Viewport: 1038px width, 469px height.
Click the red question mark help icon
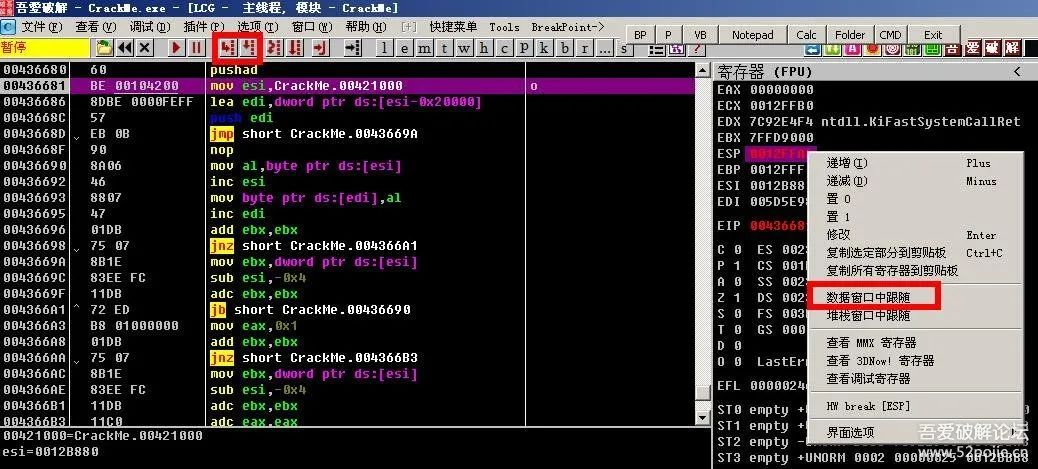pos(696,49)
